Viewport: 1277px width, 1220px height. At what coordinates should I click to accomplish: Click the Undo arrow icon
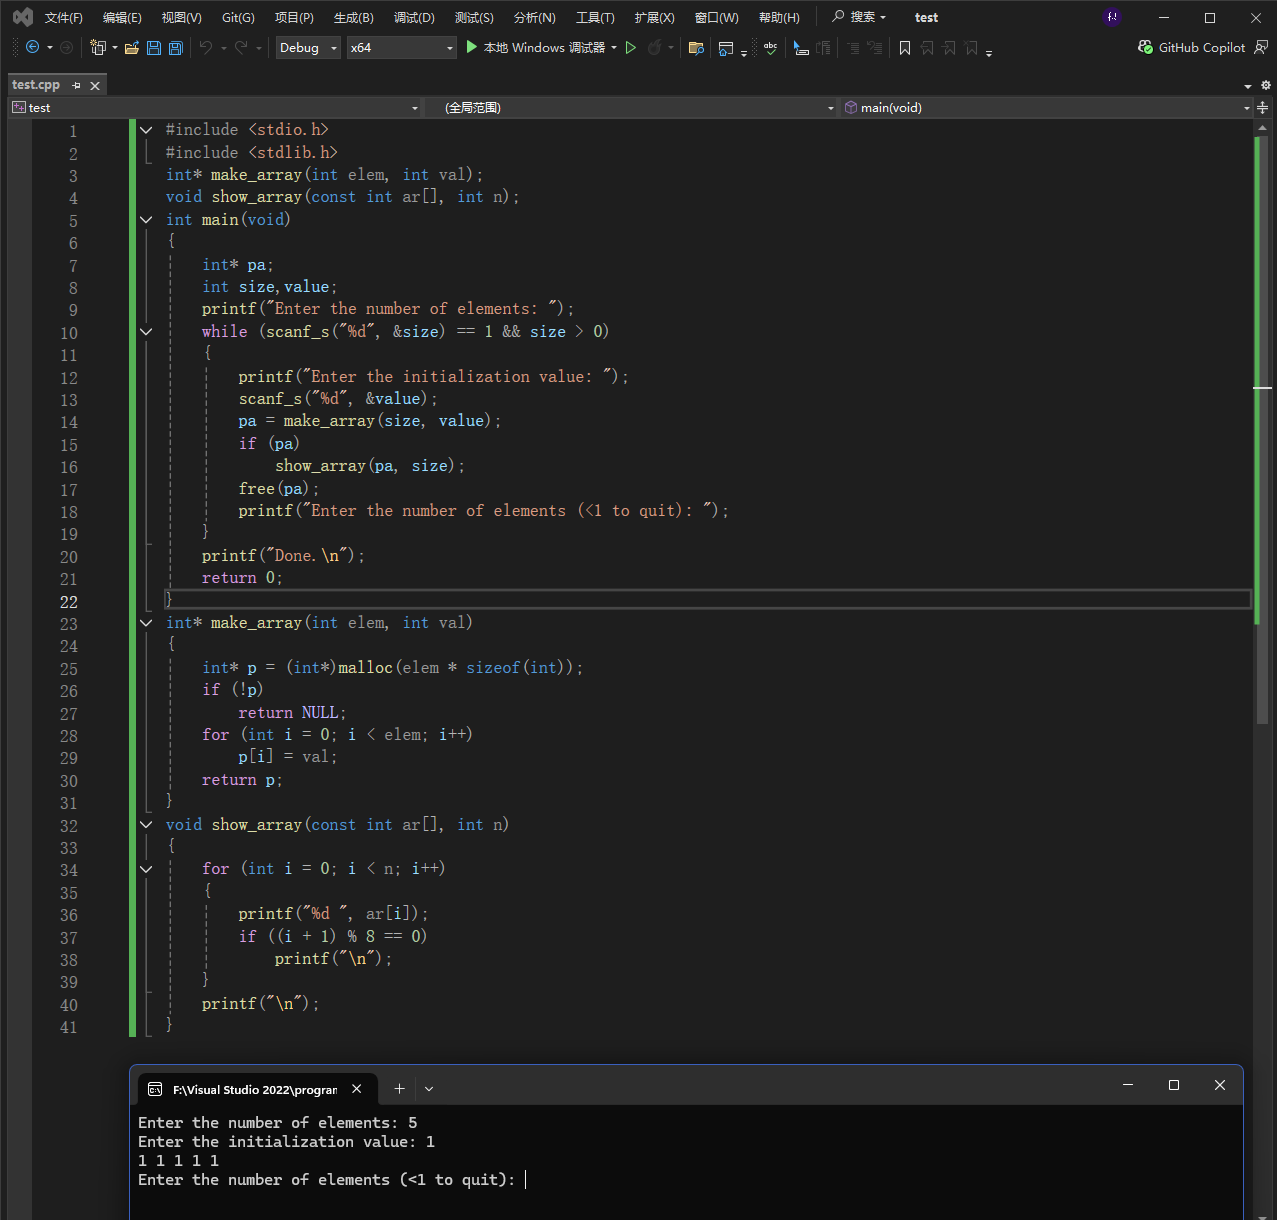[206, 47]
